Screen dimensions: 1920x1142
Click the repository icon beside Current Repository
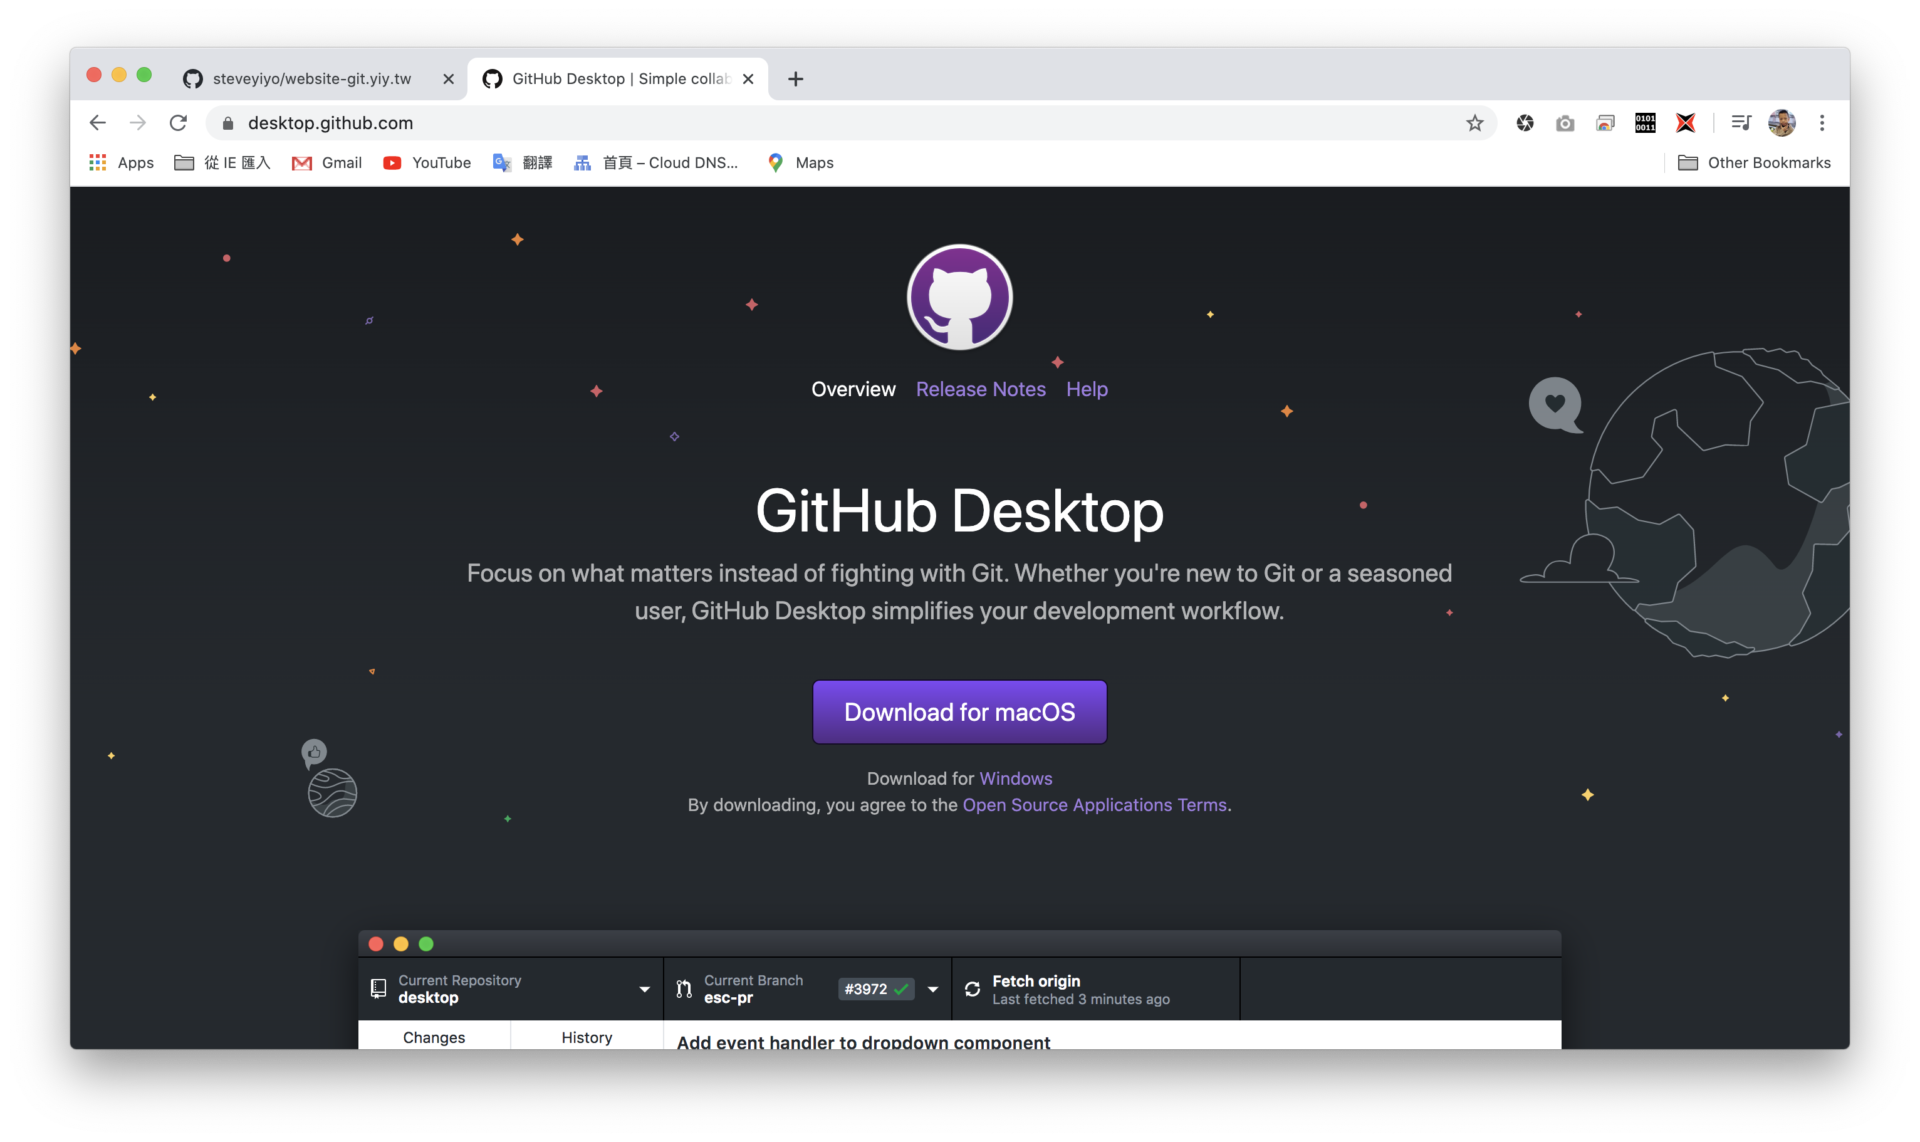click(378, 989)
